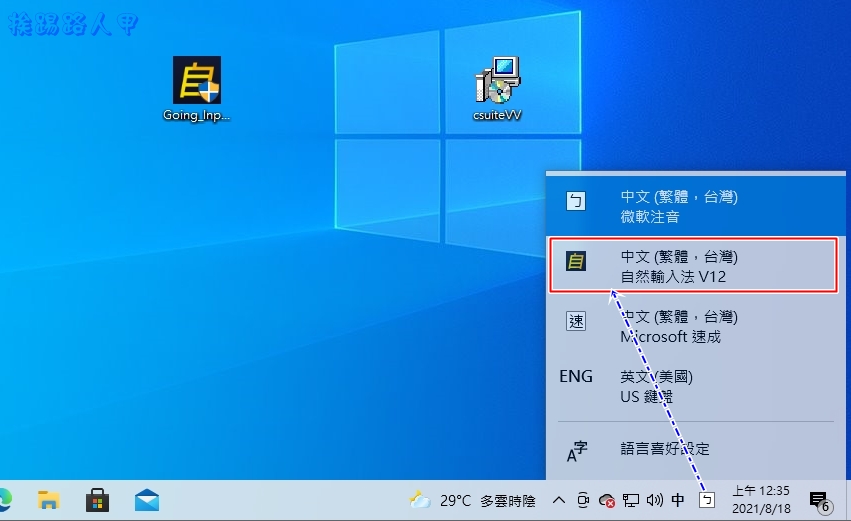Click the Microsoft Edge taskbar icon
The image size is (851, 521).
coord(4,500)
